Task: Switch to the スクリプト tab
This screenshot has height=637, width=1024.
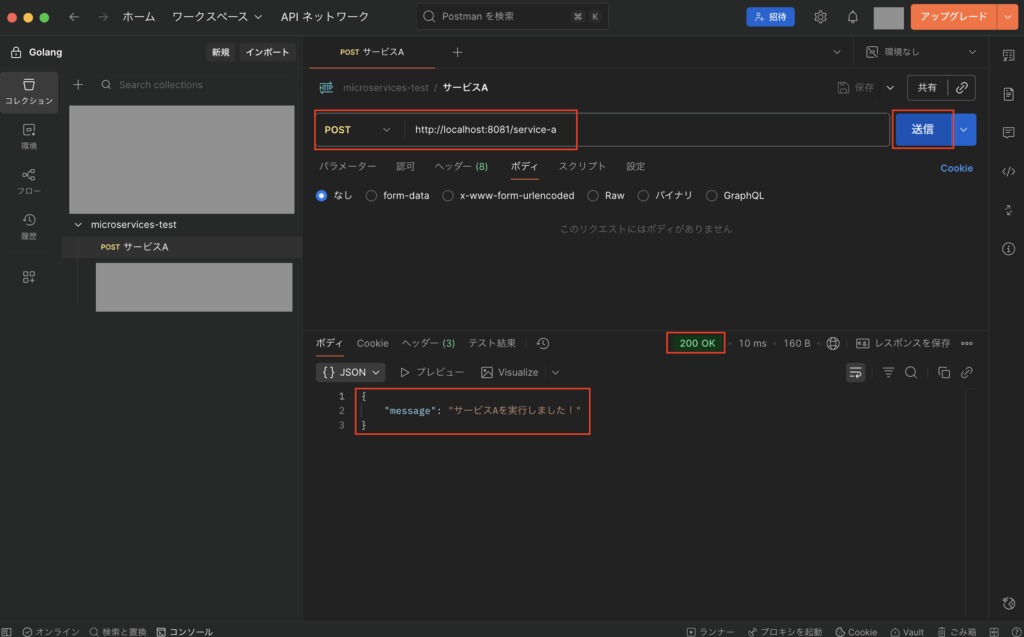Action: pos(582,166)
